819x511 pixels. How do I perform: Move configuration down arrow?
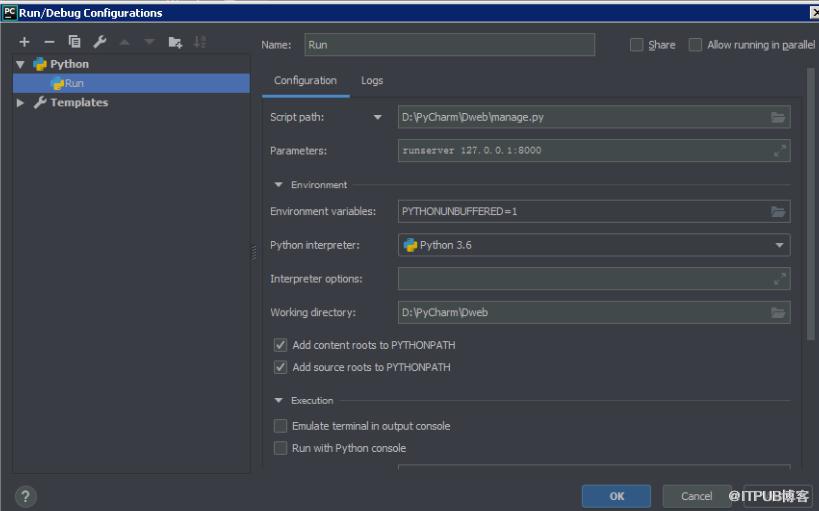click(149, 42)
